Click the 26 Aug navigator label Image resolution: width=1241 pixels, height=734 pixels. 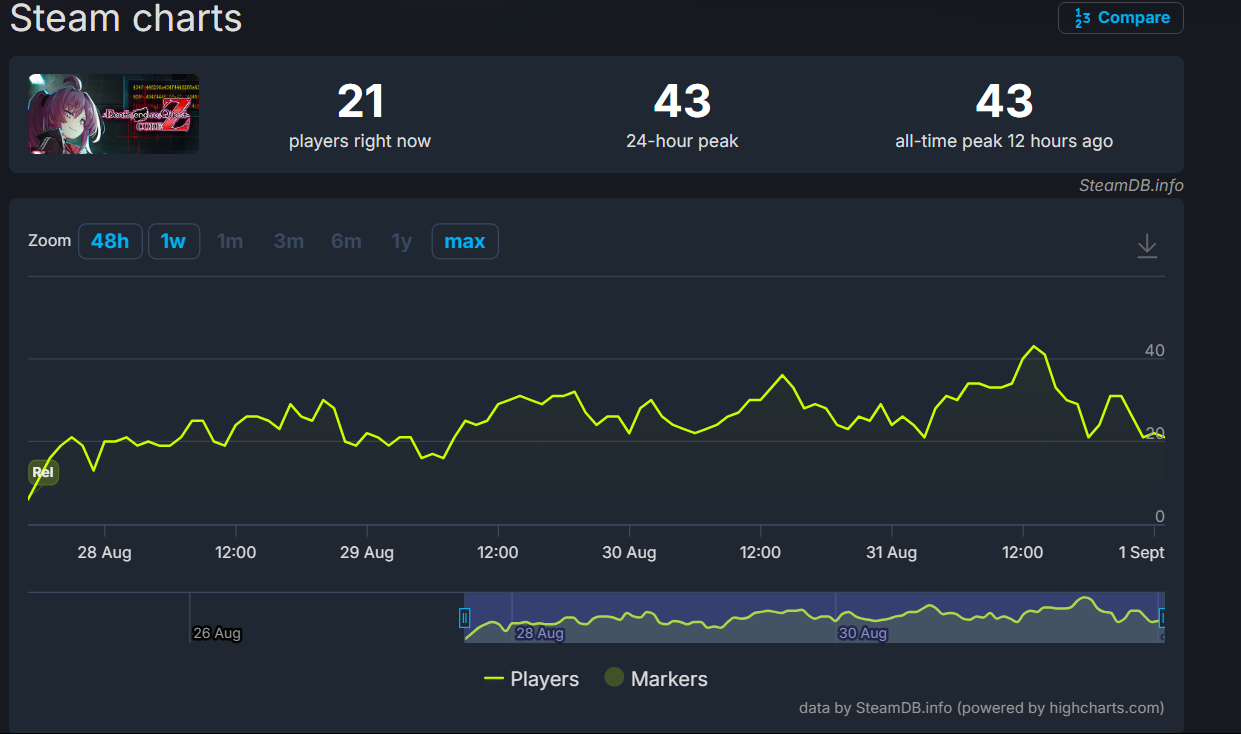click(217, 633)
